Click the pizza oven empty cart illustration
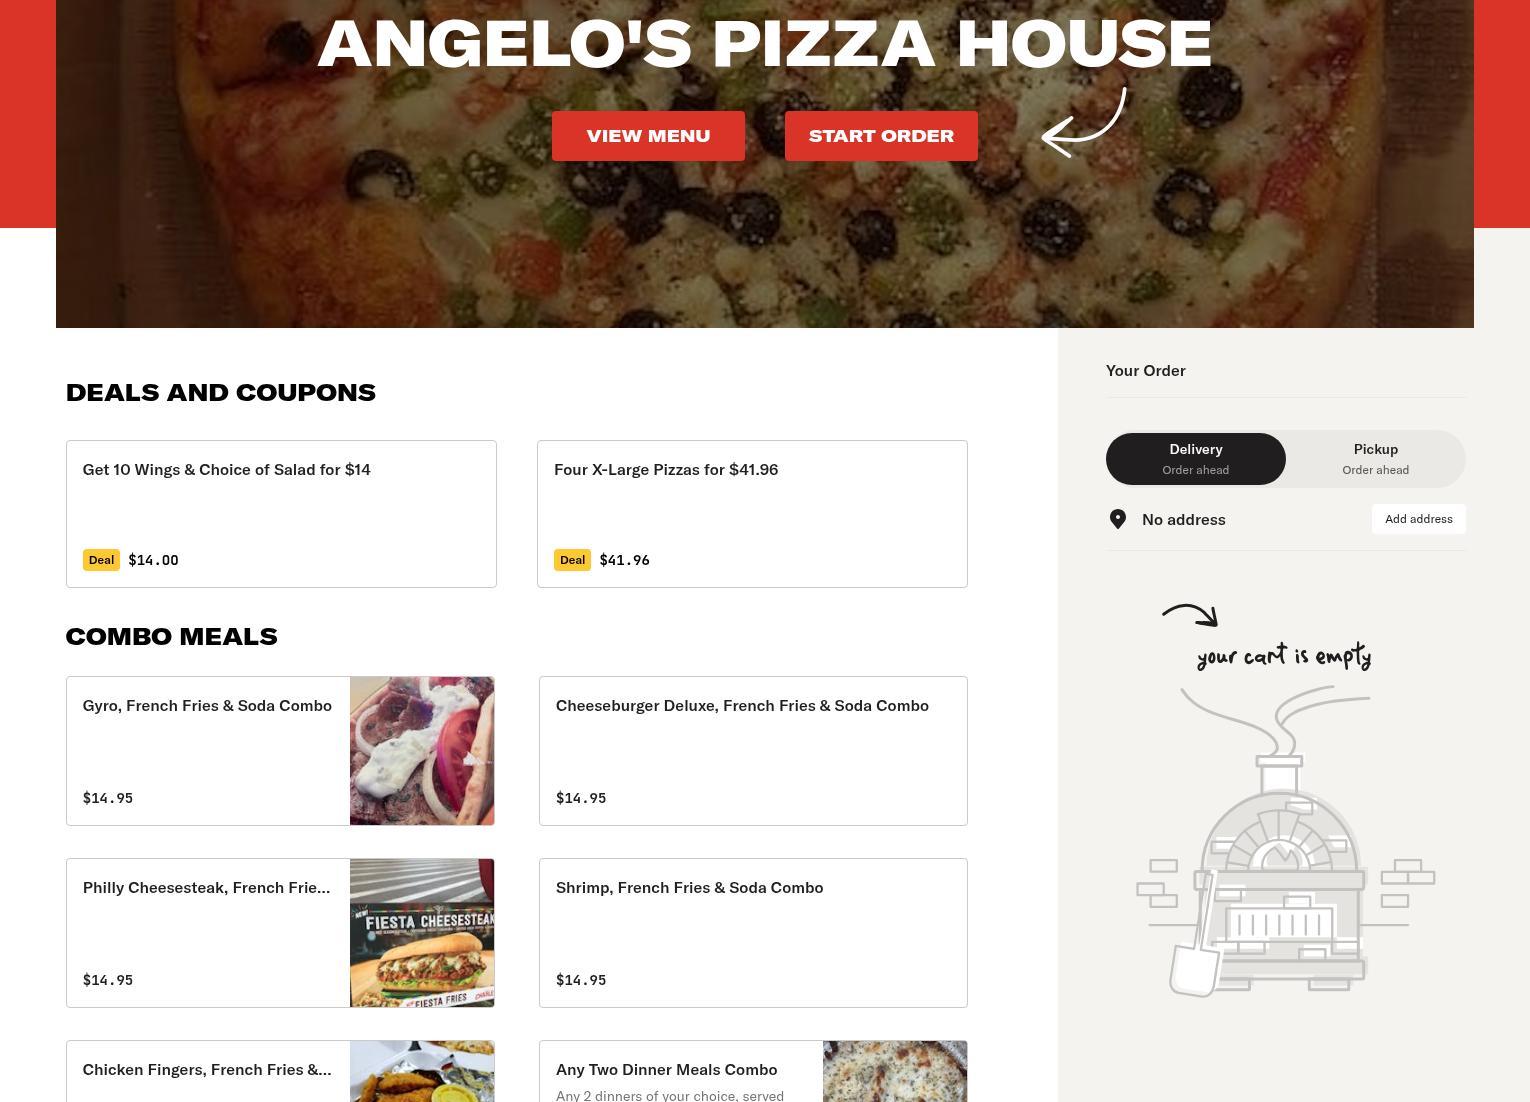This screenshot has height=1102, width=1530. pyautogui.click(x=1285, y=841)
